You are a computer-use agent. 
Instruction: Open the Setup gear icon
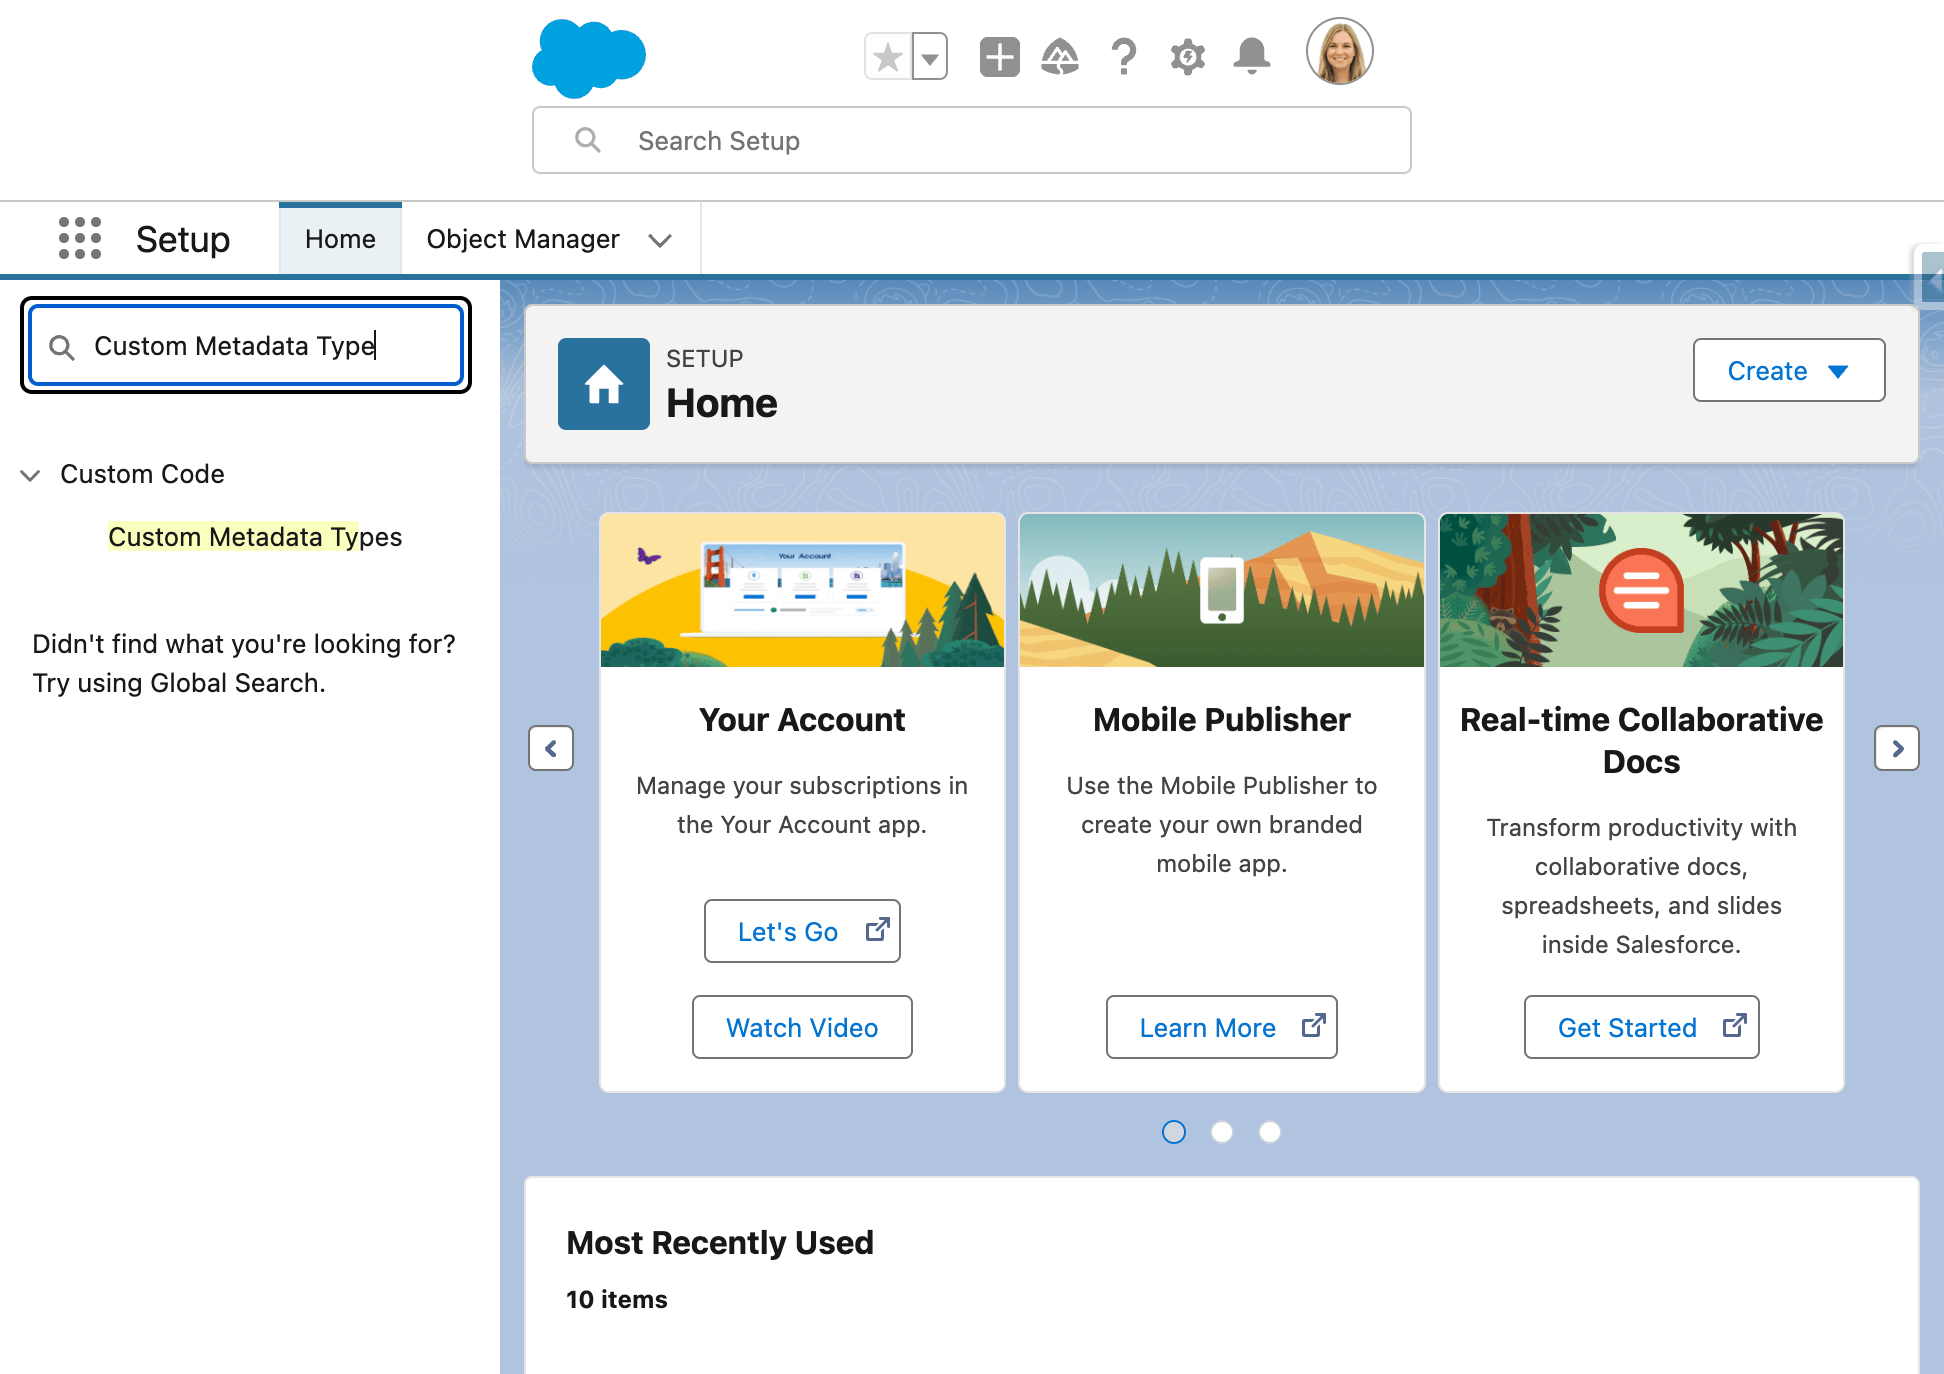pos(1188,57)
